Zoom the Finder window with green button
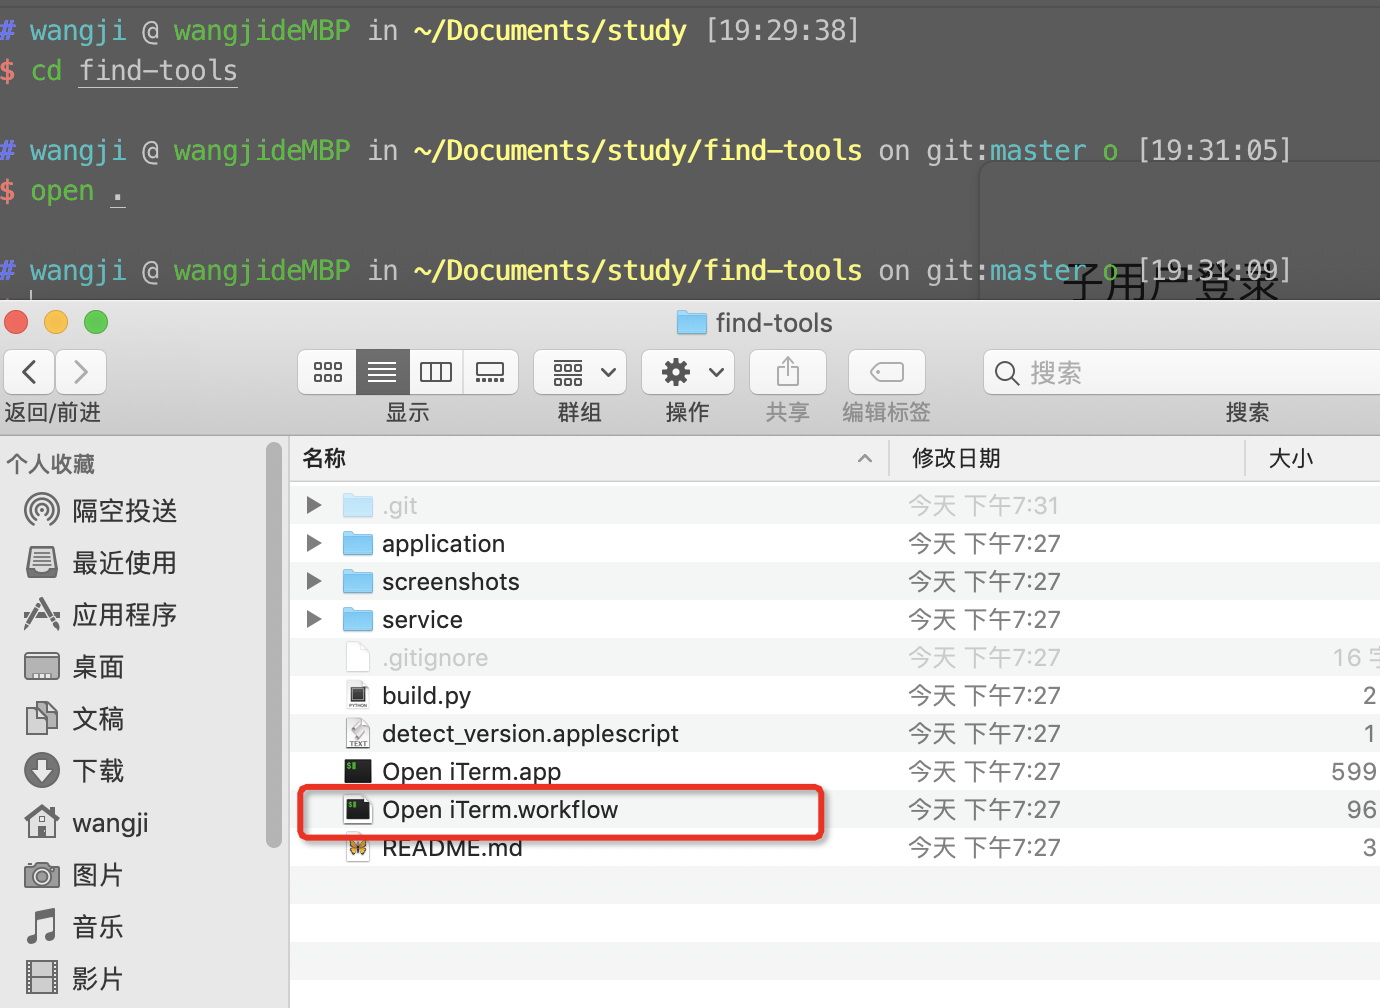 tap(96, 322)
